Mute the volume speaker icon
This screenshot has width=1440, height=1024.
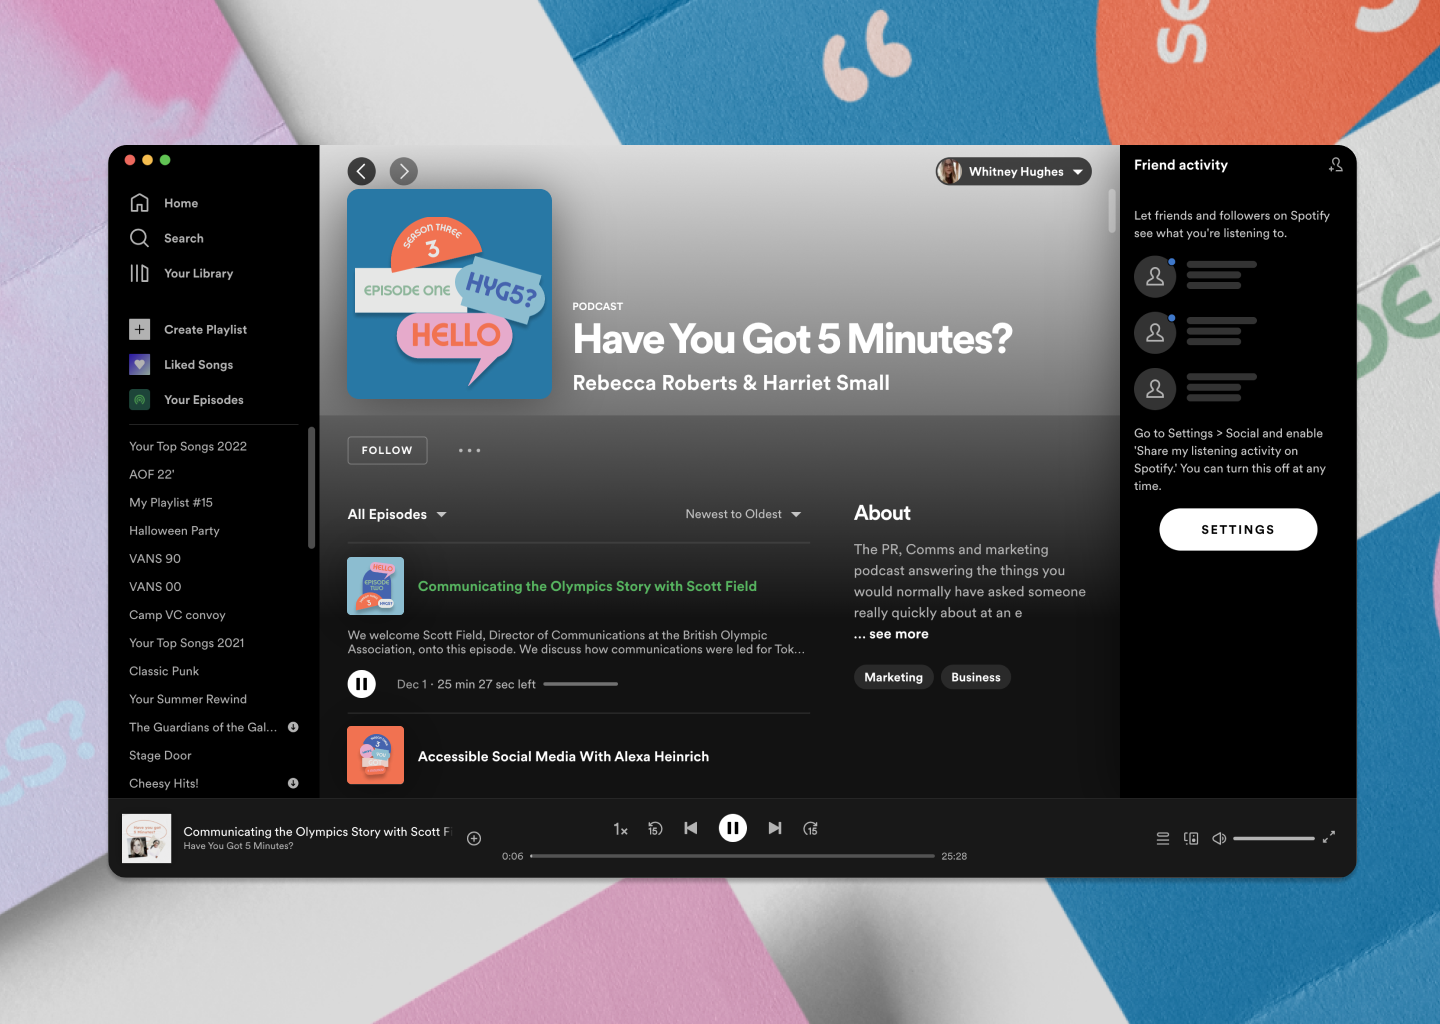pos(1219,838)
